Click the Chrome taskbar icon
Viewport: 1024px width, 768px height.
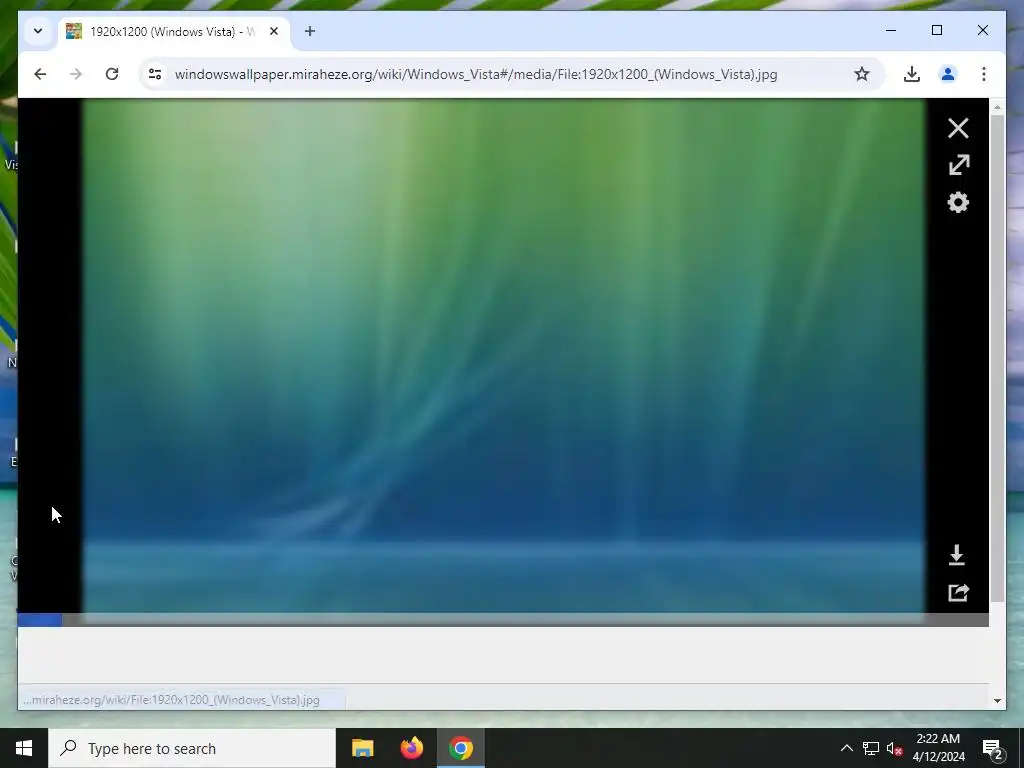pos(460,748)
